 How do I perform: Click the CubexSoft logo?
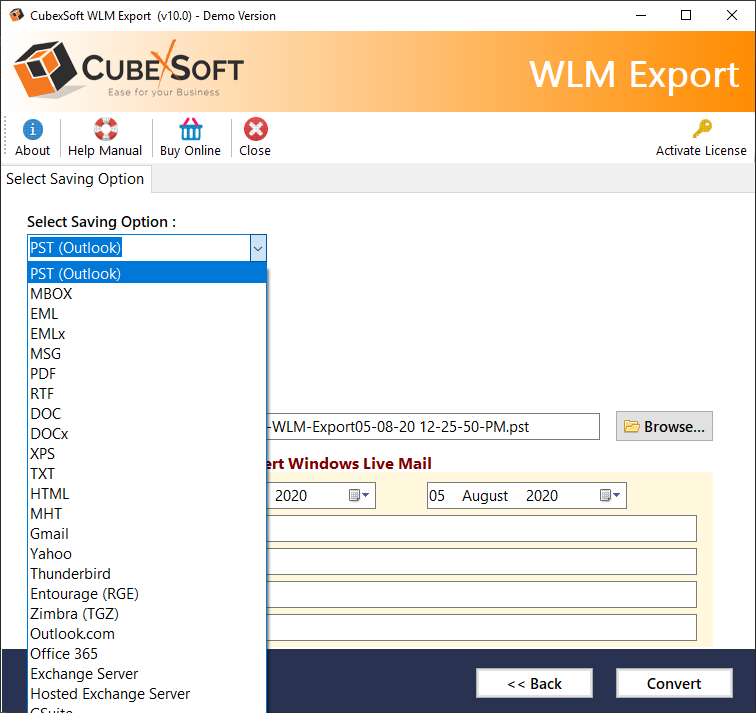point(129,71)
